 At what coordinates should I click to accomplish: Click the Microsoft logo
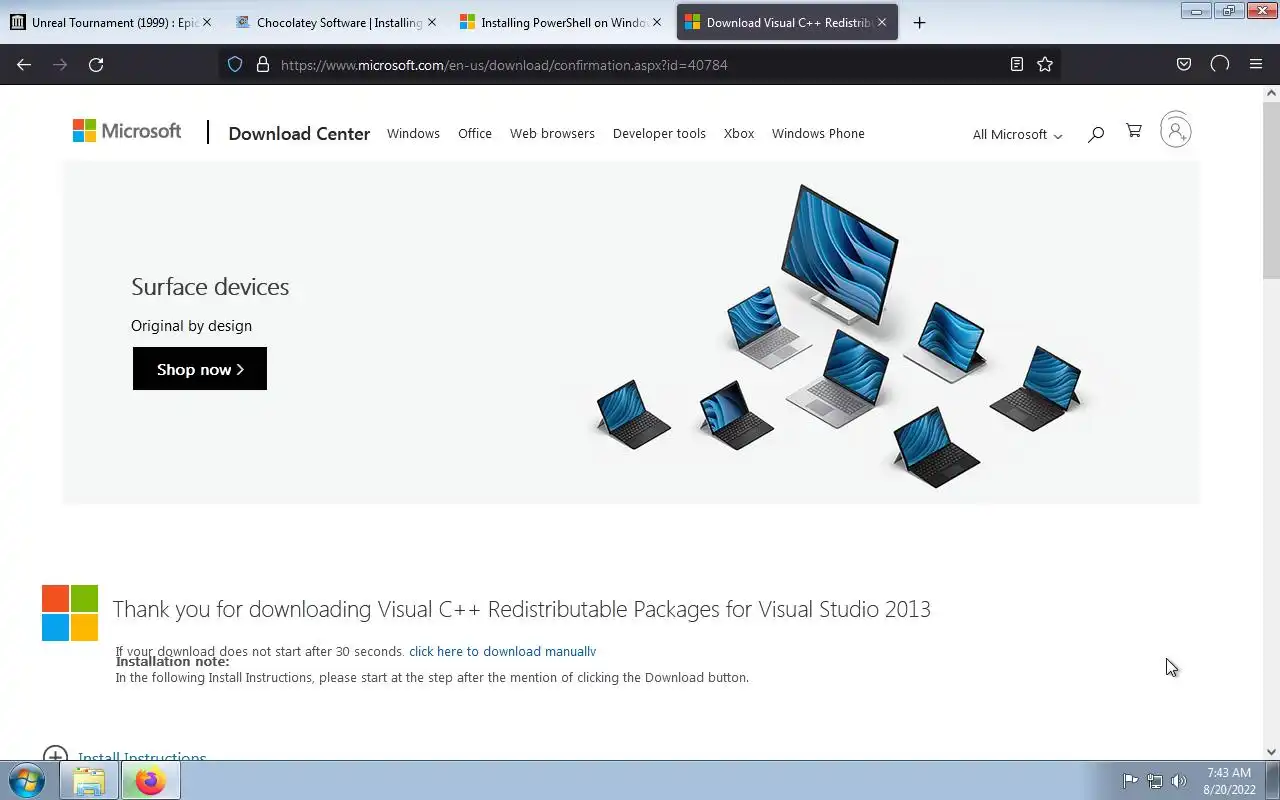[x=127, y=131]
